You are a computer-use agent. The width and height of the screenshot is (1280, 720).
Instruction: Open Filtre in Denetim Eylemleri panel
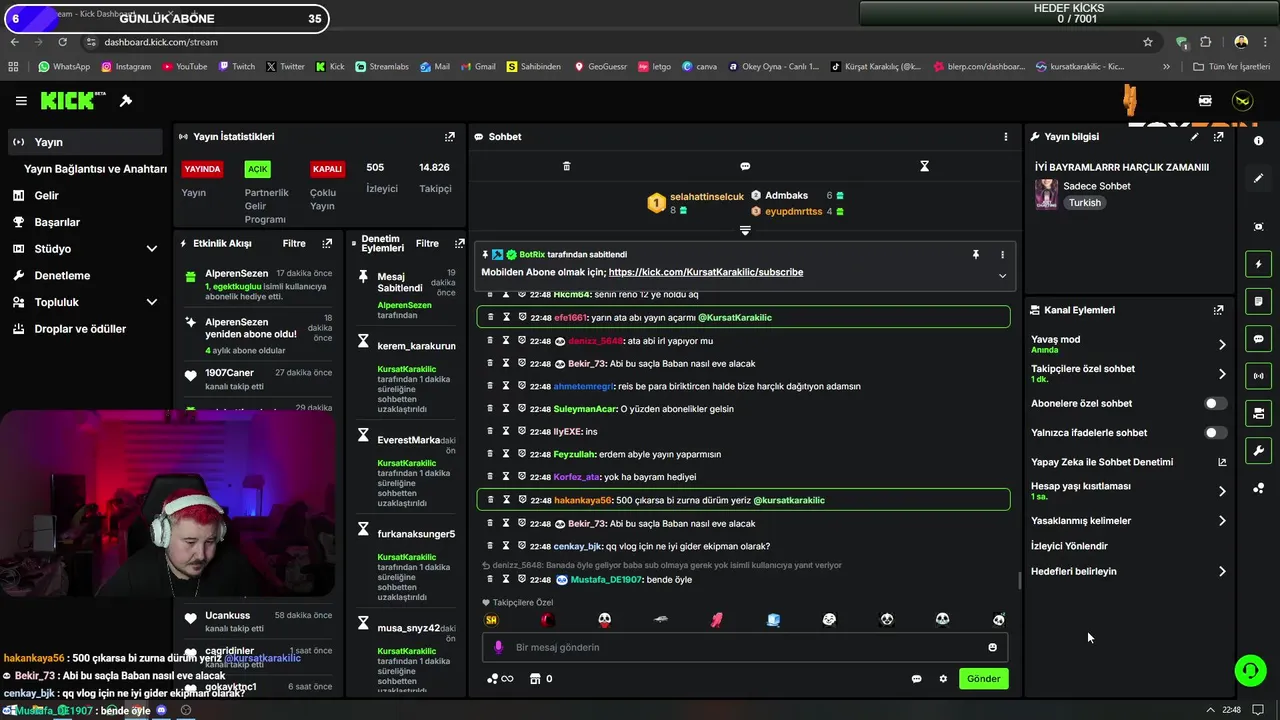point(427,244)
